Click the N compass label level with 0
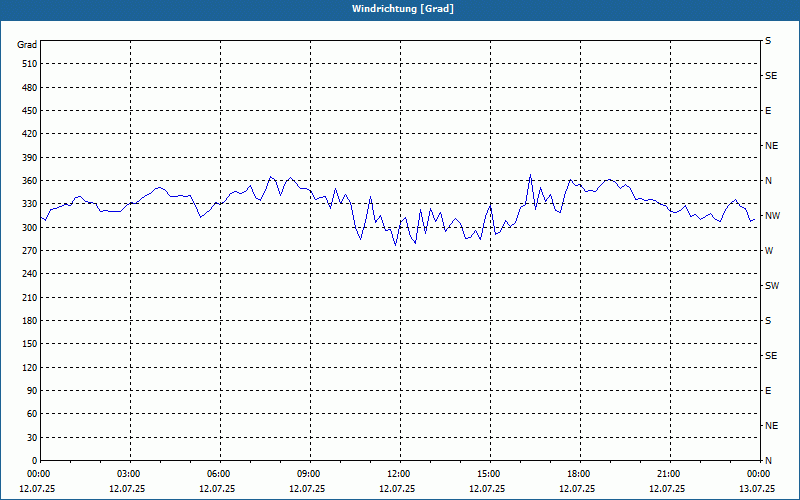The width and height of the screenshot is (800, 500). [x=768, y=460]
